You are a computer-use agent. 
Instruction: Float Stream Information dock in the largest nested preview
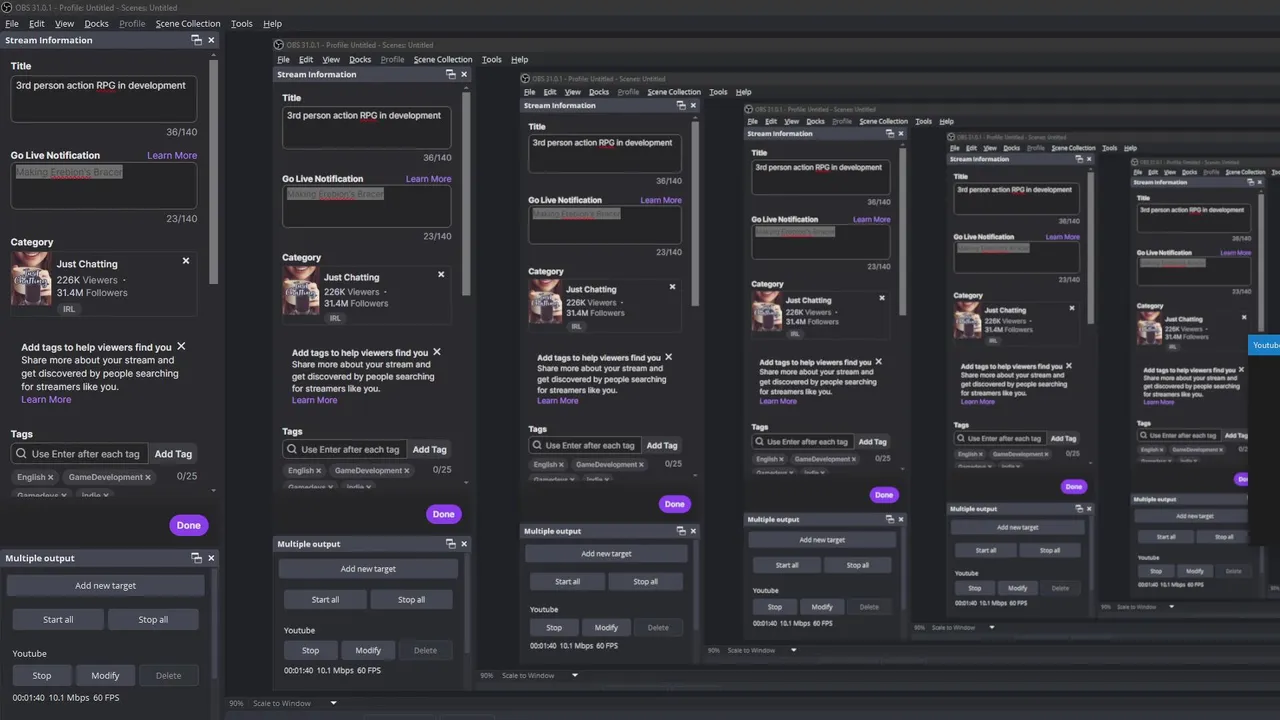pos(450,74)
